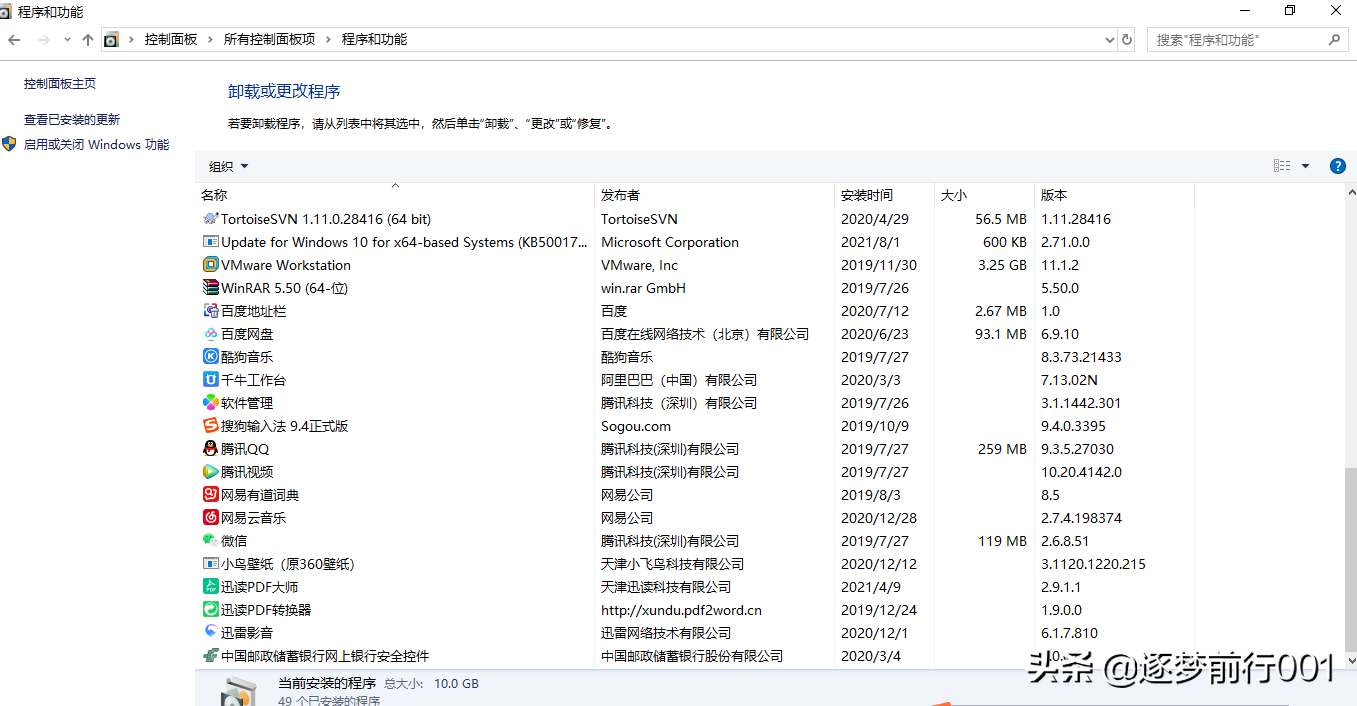Select publisher text Sogou.com
The height and width of the screenshot is (706, 1357).
click(x=636, y=426)
